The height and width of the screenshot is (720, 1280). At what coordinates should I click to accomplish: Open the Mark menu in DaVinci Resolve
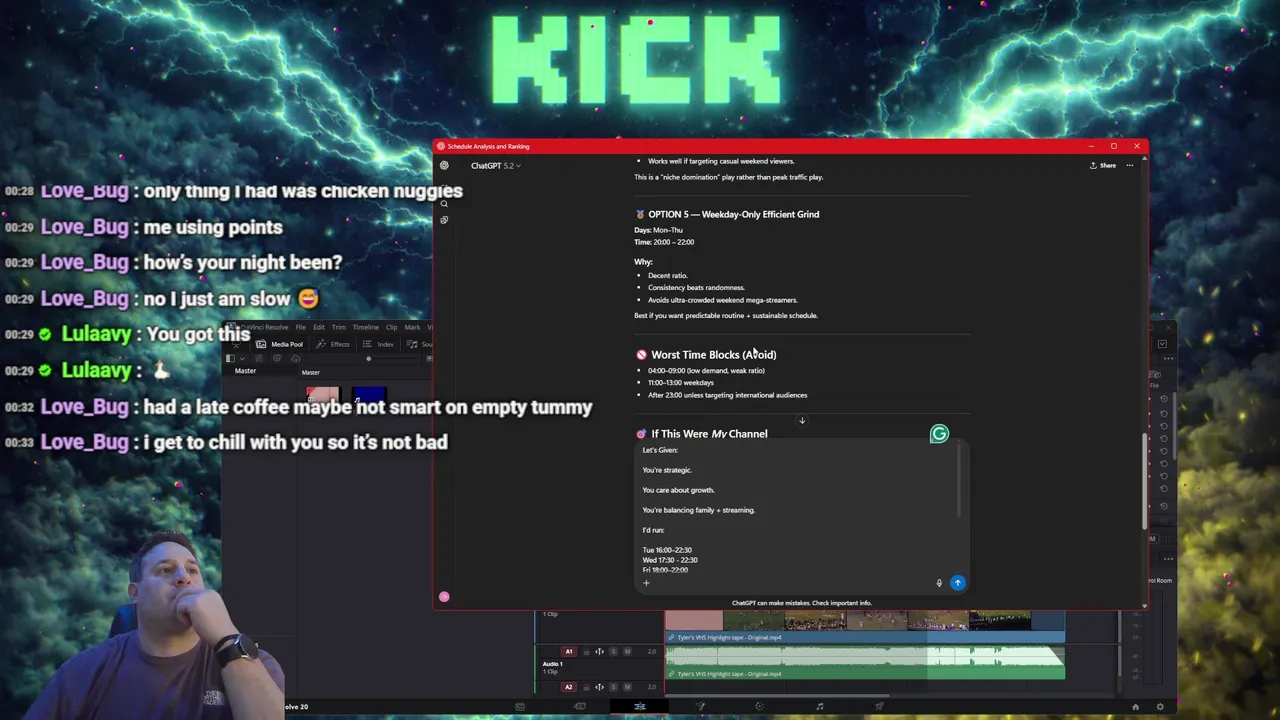(x=412, y=327)
